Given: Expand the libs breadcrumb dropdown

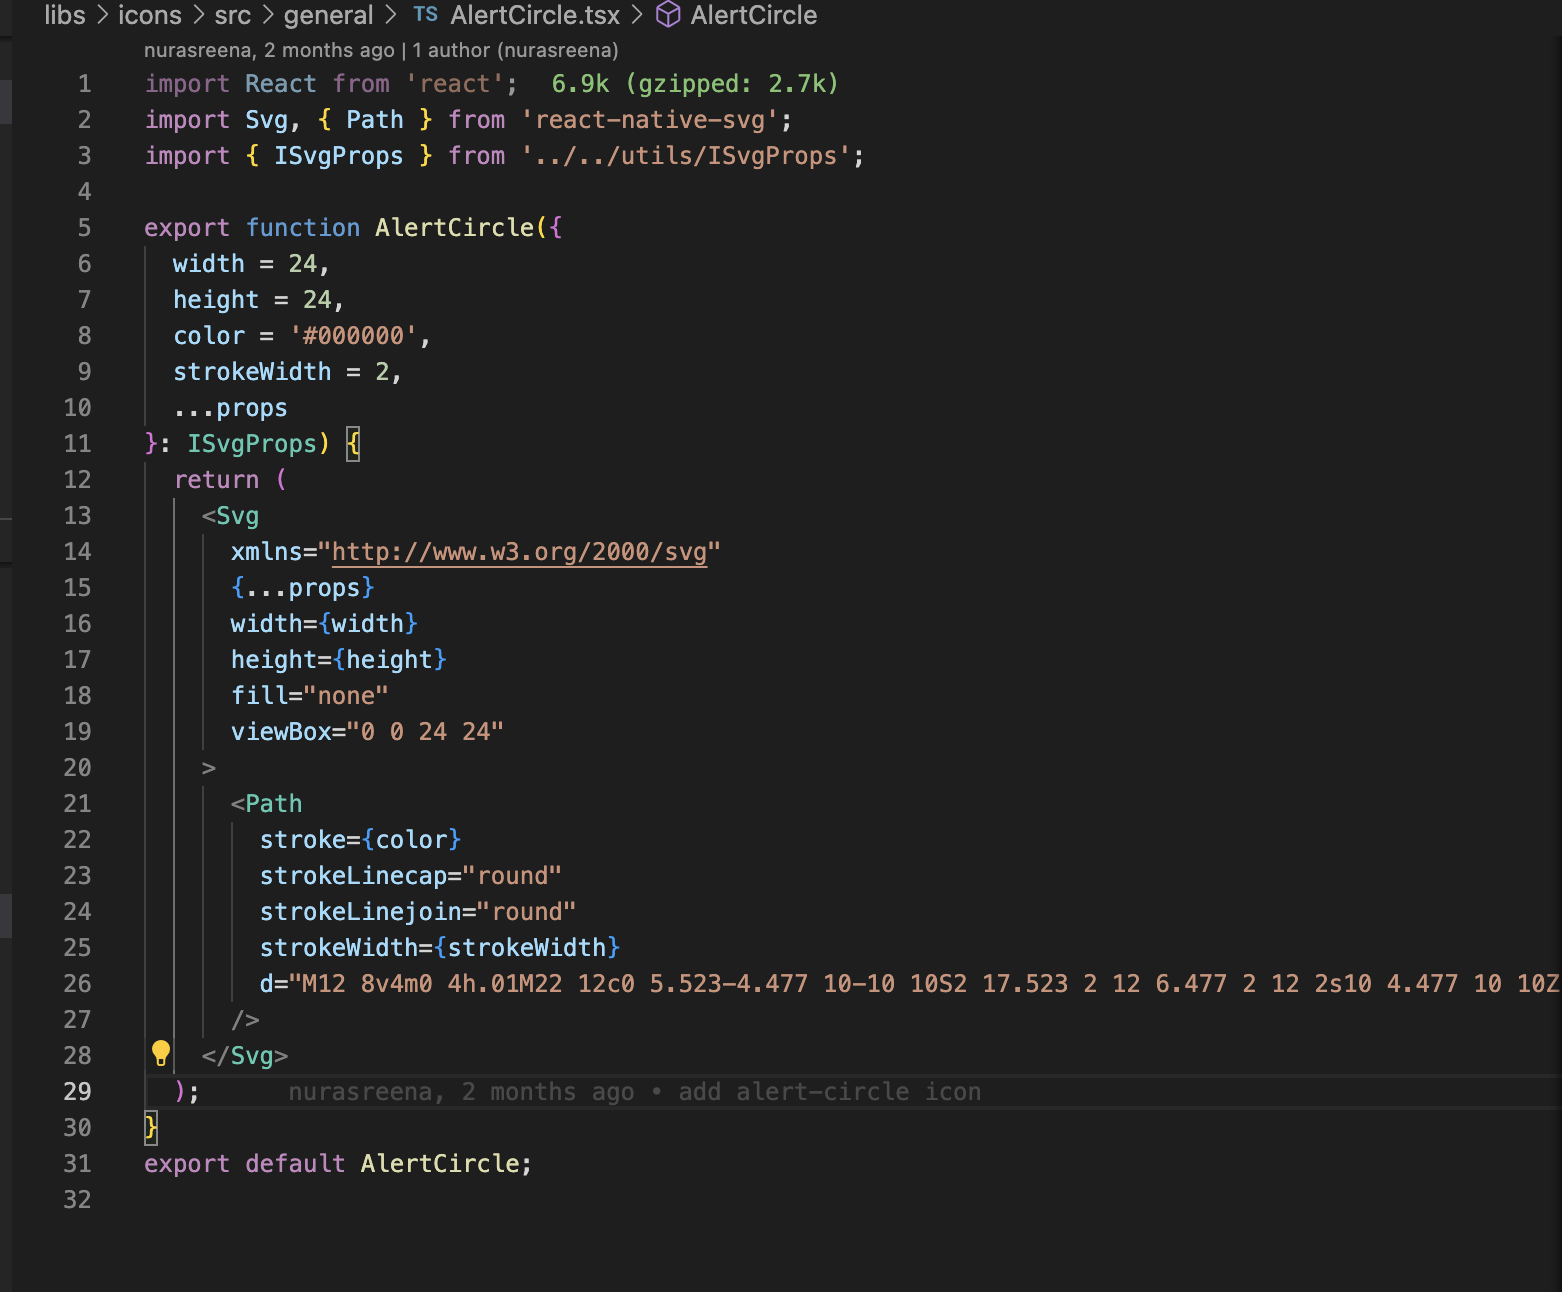Looking at the screenshot, I should 66,15.
